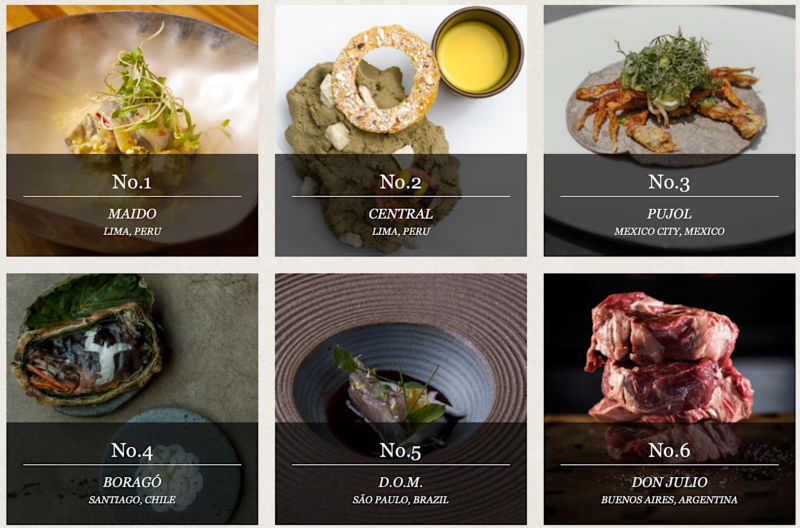Click the No.5 ranking heading
The height and width of the screenshot is (528, 800).
401,450
